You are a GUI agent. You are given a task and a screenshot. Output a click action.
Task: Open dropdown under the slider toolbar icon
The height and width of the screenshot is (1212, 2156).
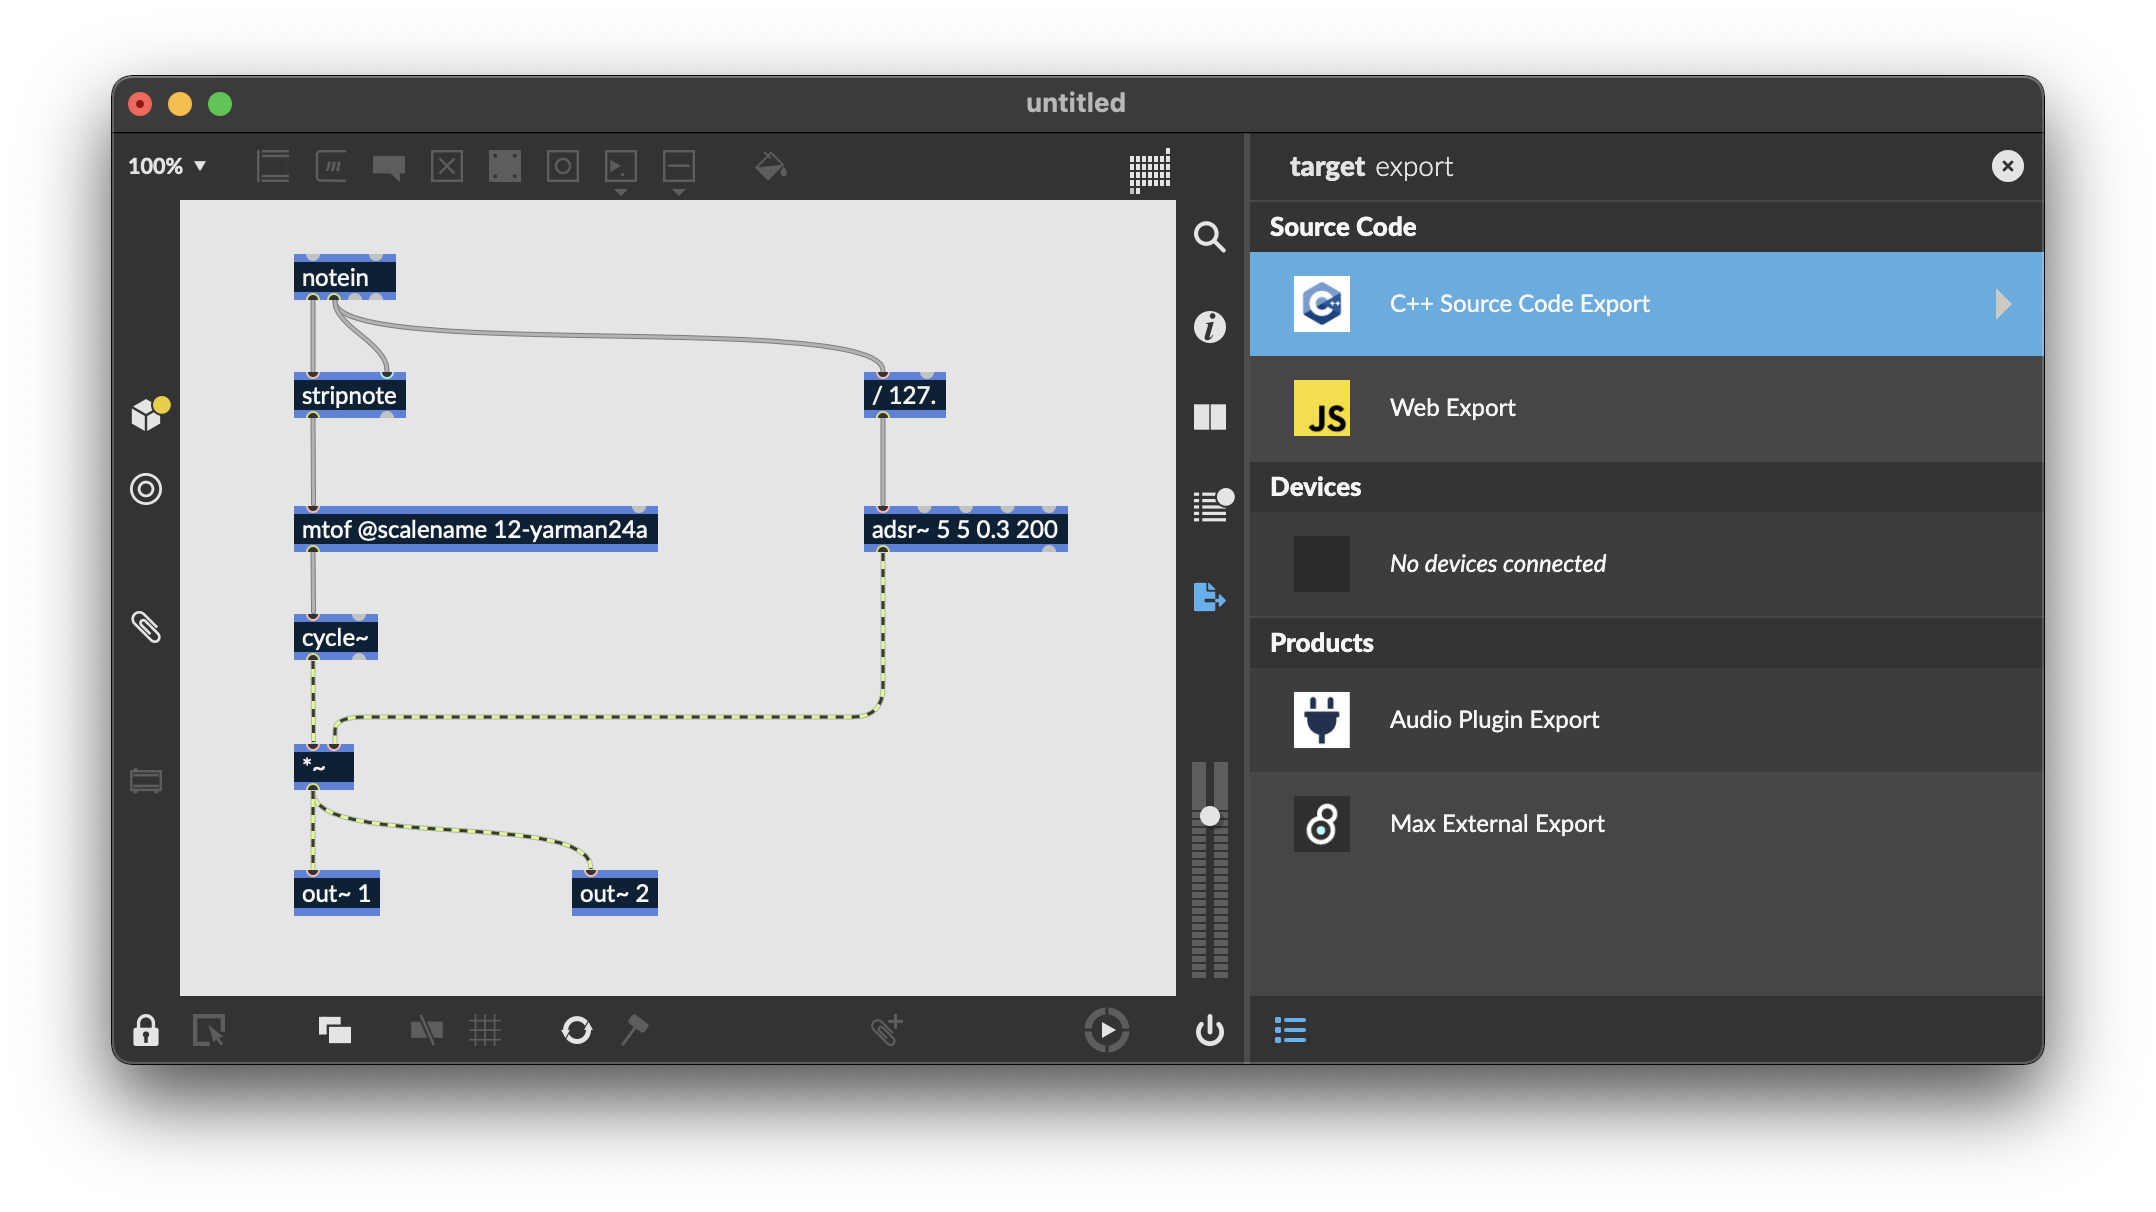click(x=679, y=192)
